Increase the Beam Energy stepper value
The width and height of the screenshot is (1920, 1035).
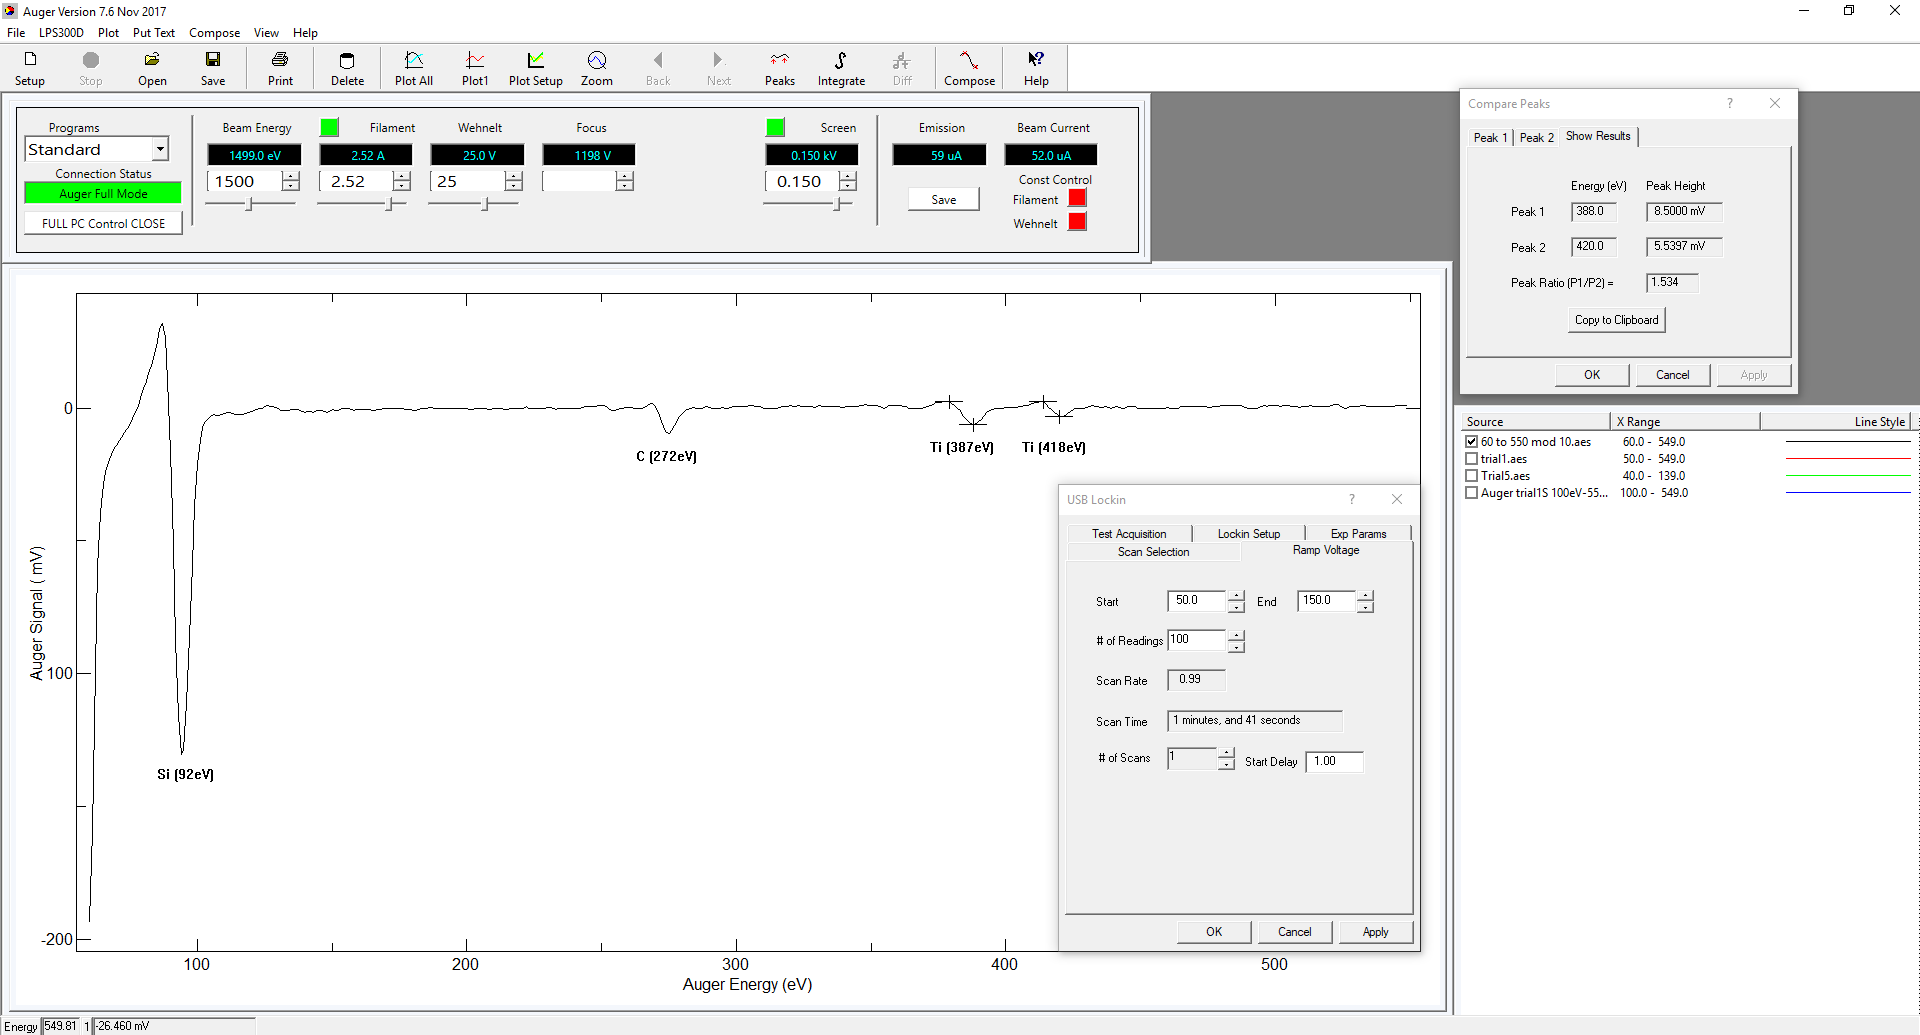click(x=290, y=176)
